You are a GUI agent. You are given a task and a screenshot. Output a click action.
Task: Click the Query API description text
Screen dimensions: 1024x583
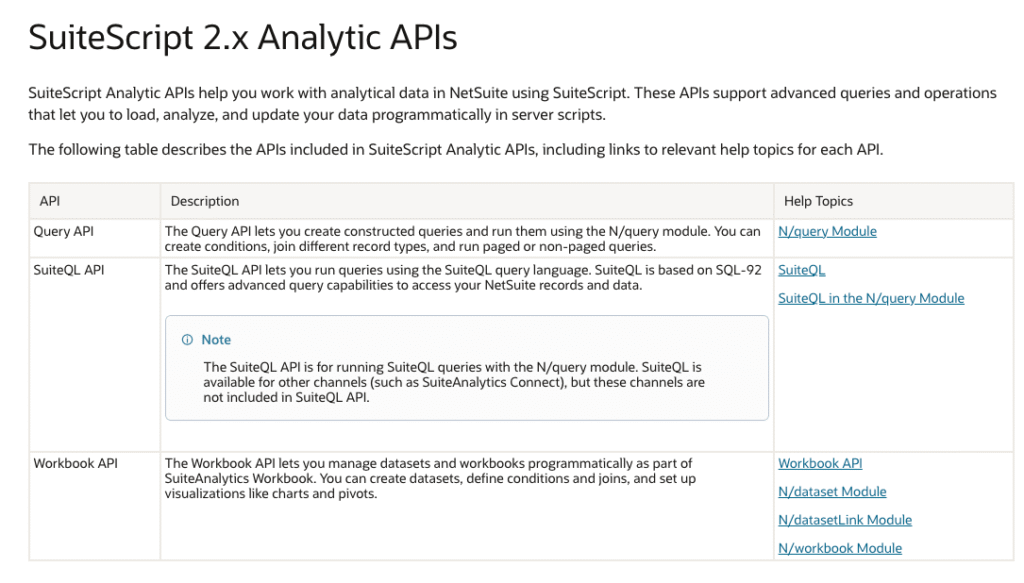[462, 239]
